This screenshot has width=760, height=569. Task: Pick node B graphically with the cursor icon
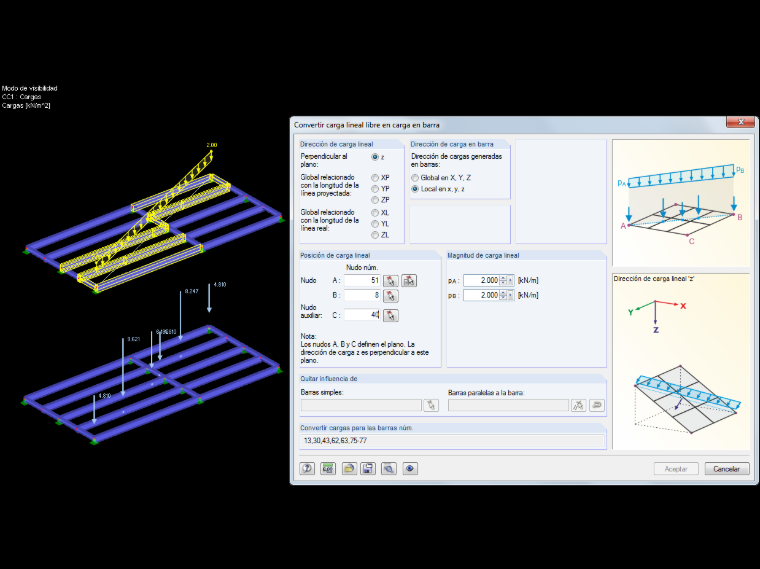click(x=391, y=296)
